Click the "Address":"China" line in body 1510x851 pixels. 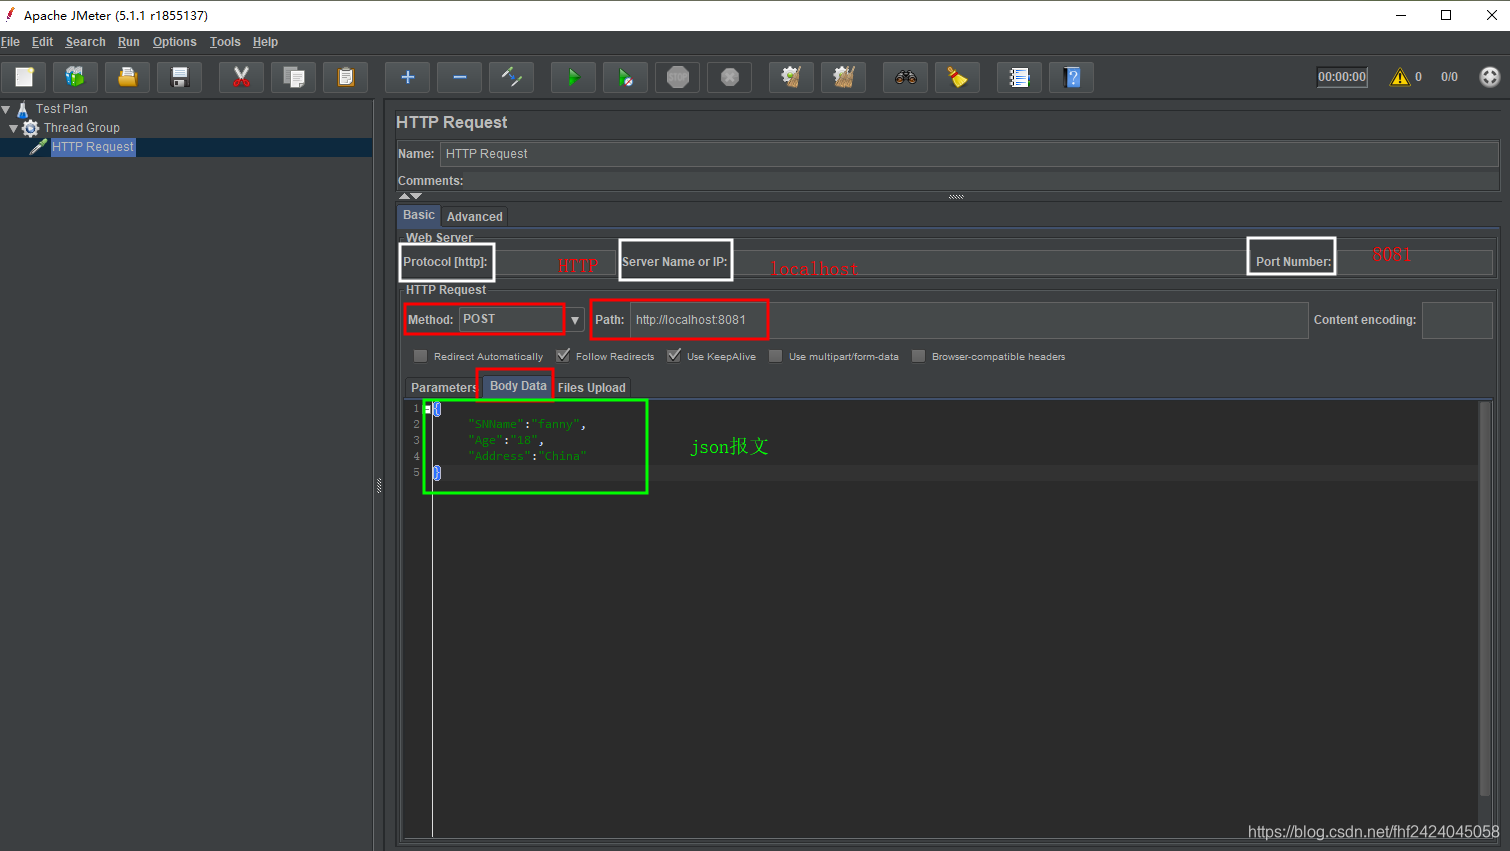pyautogui.click(x=527, y=456)
